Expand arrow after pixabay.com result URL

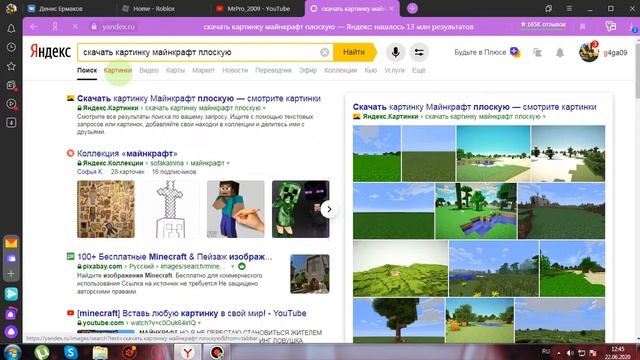232,267
